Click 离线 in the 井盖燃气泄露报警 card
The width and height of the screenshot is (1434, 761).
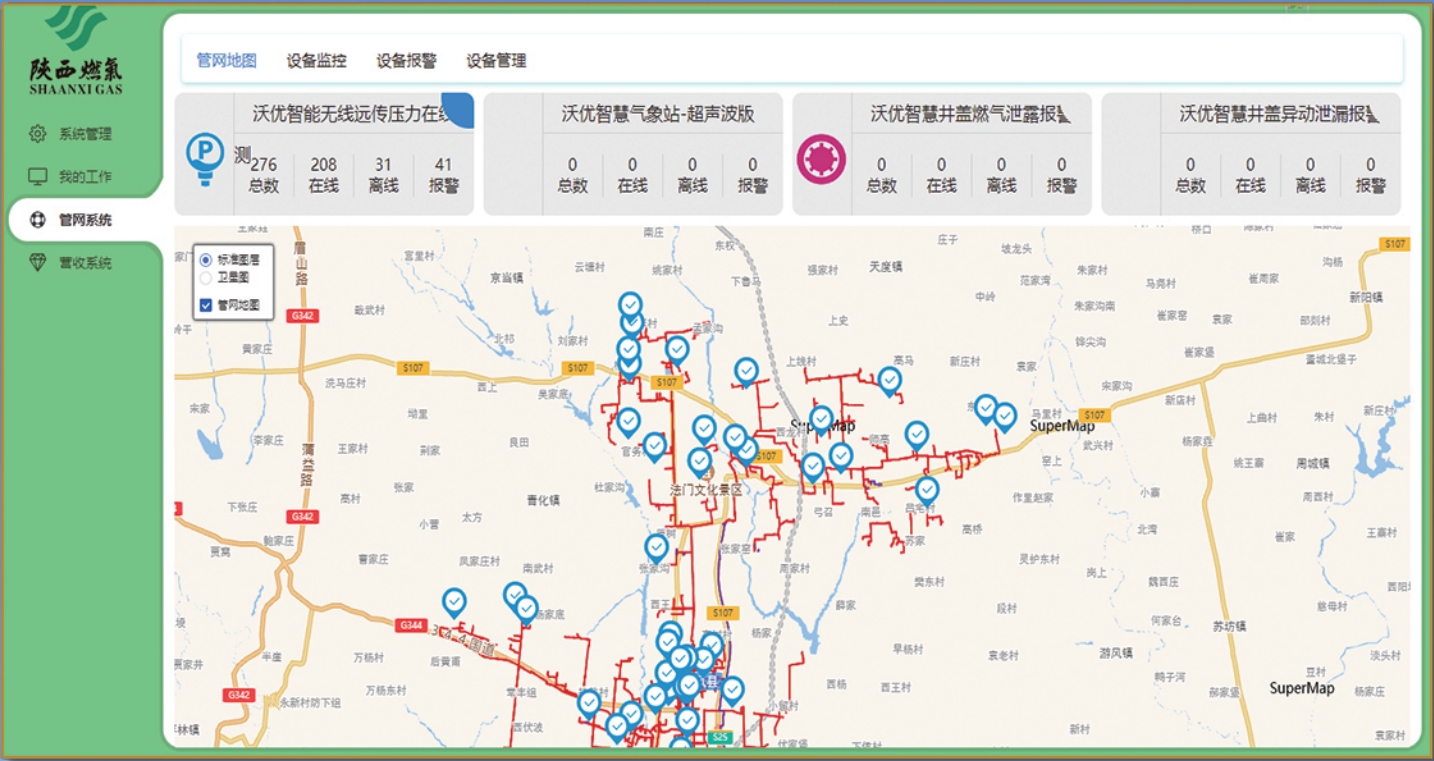pos(1001,186)
